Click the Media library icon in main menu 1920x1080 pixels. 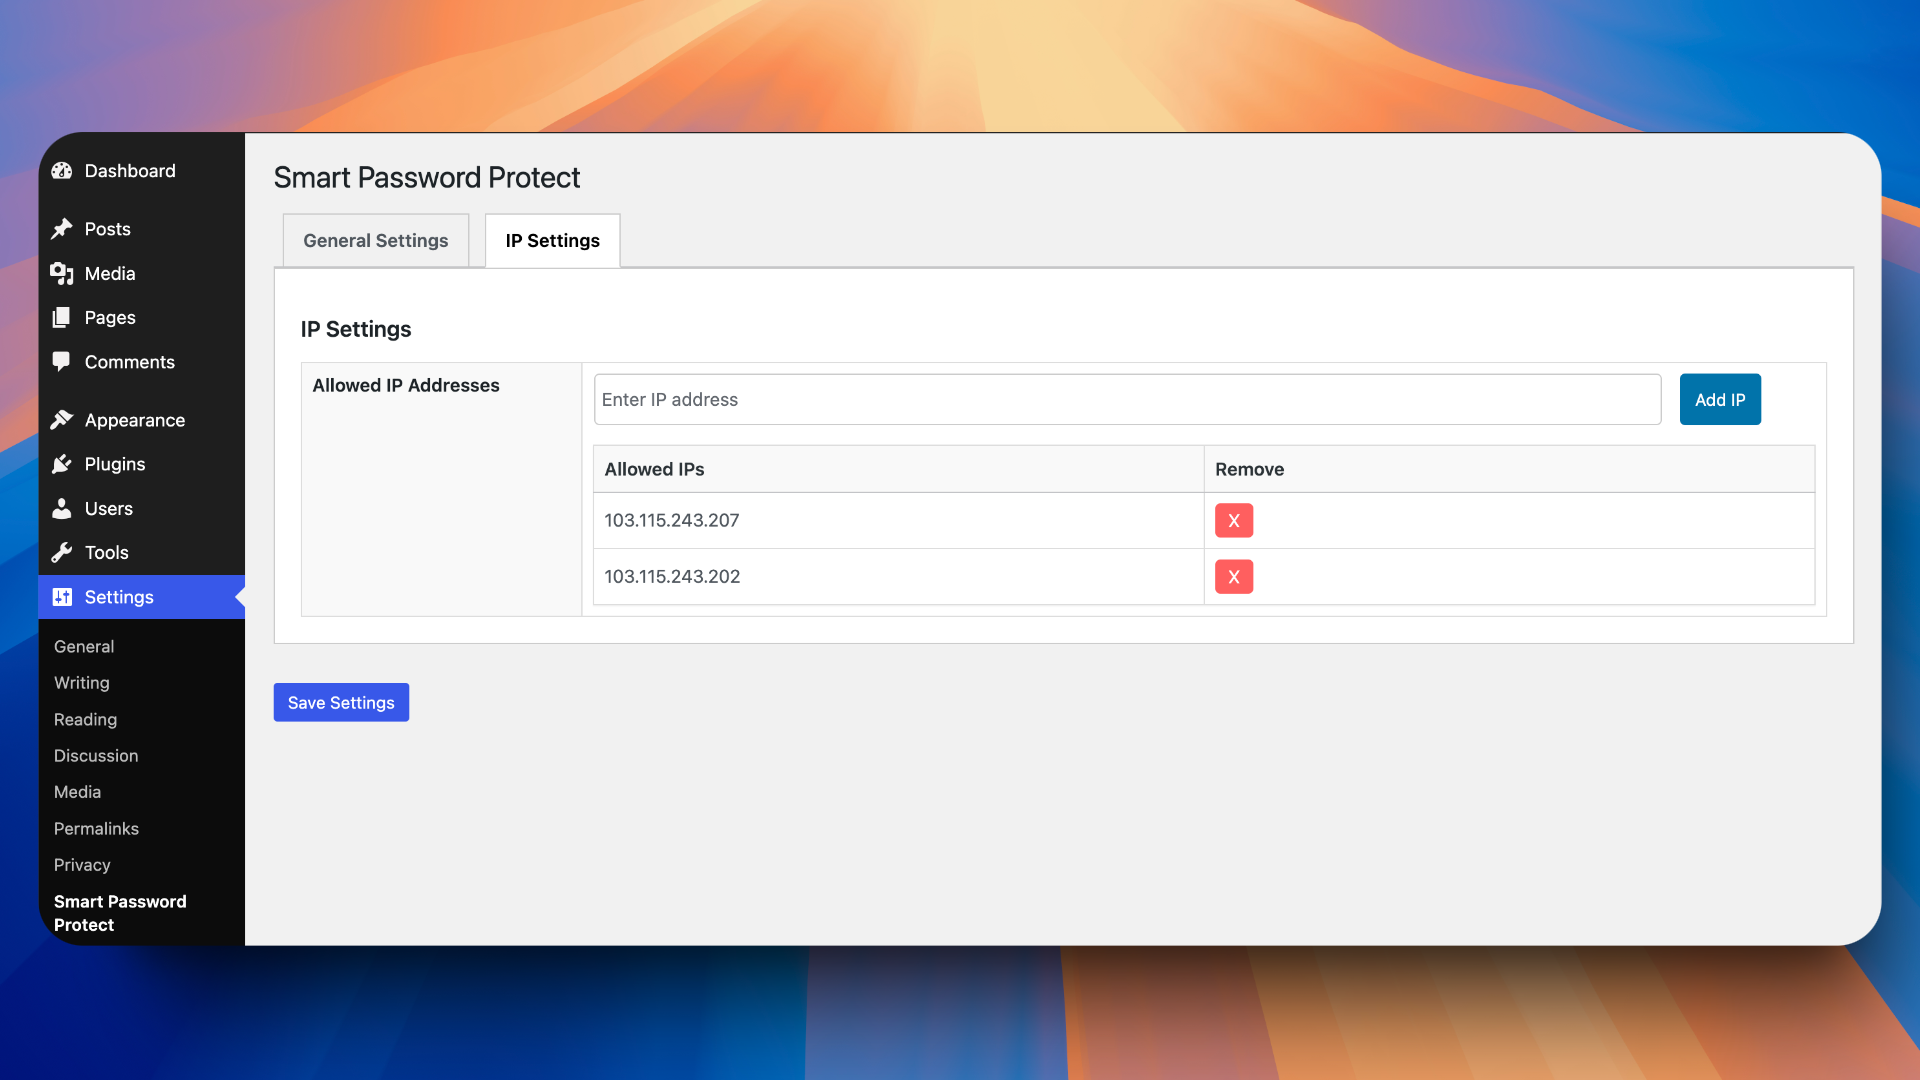click(62, 273)
